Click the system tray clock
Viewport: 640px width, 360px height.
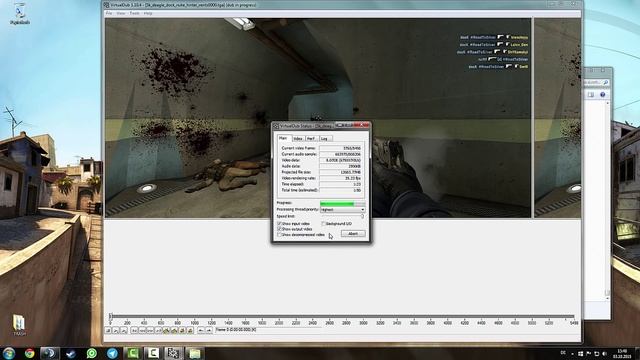pyautogui.click(x=622, y=353)
